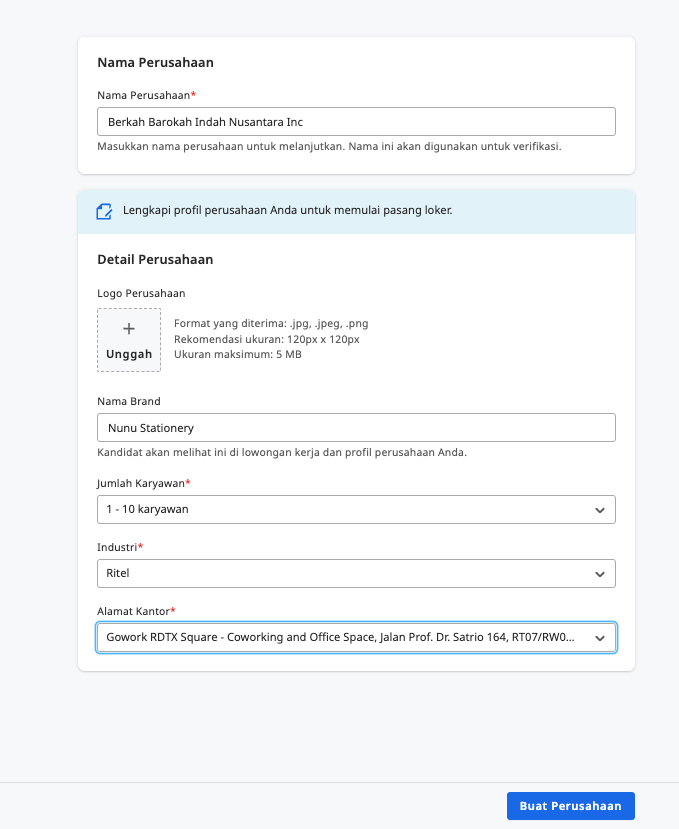
Task: Click the 'Detail Perusahaan' heading
Action: click(155, 260)
